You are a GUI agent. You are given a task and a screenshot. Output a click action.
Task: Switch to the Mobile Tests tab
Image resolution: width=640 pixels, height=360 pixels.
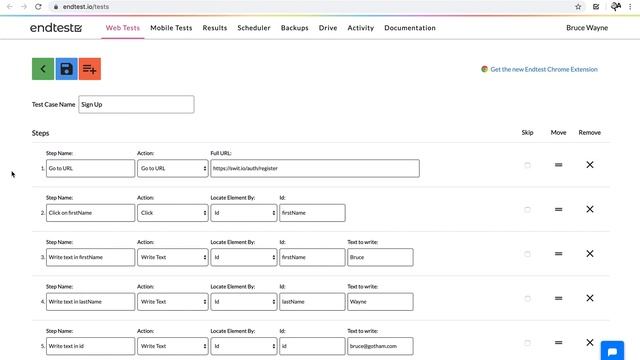pyautogui.click(x=171, y=28)
